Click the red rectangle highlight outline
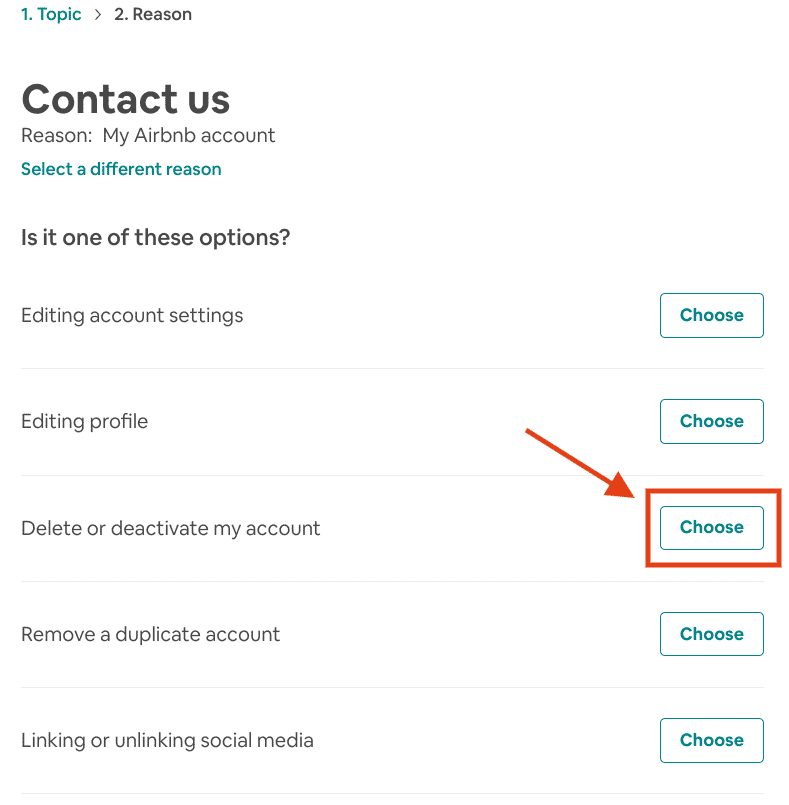This screenshot has width=789, height=805. 713,491
